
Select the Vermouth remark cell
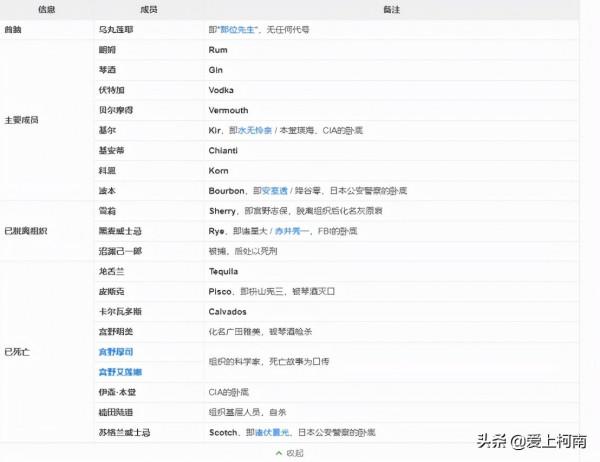click(391, 110)
